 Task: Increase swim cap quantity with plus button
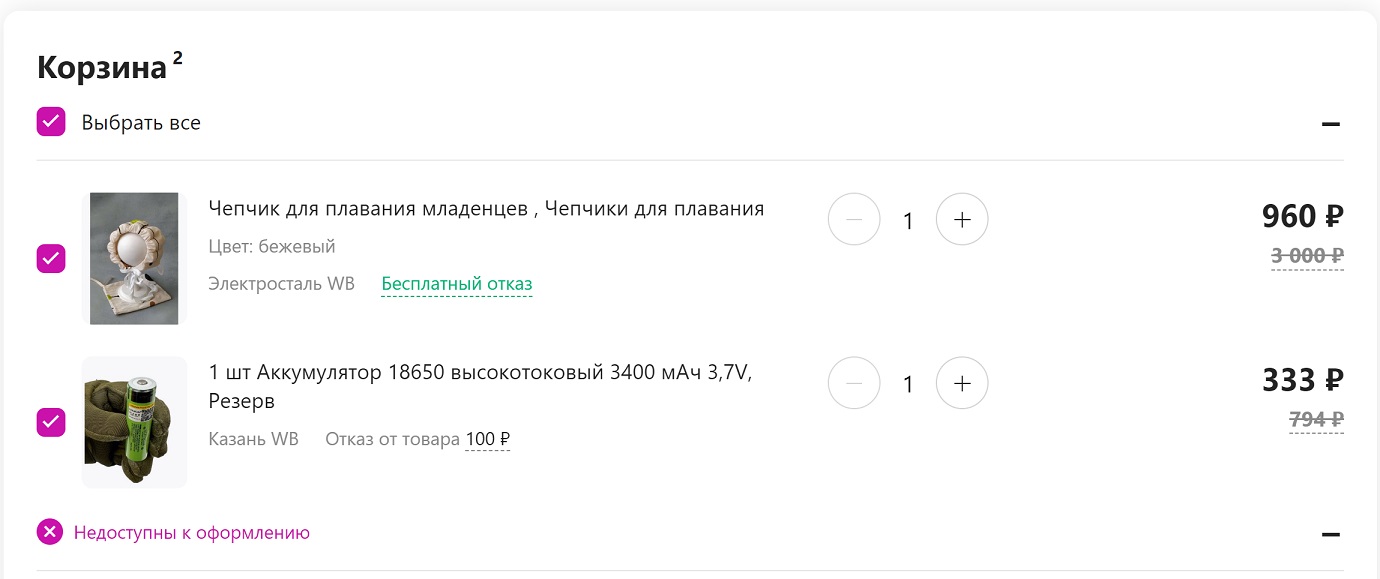pos(962,220)
